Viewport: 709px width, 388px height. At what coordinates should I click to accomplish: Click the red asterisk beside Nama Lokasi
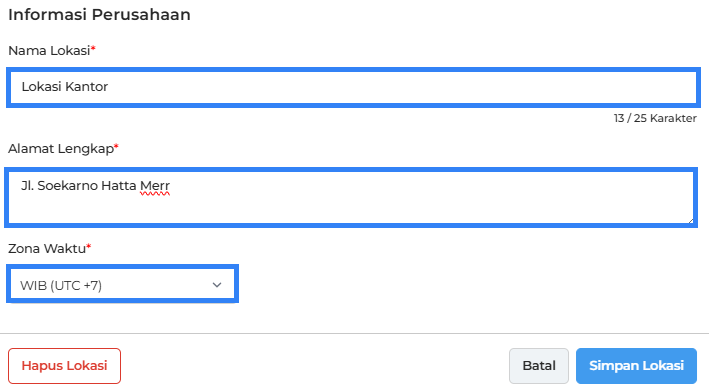coord(93,49)
